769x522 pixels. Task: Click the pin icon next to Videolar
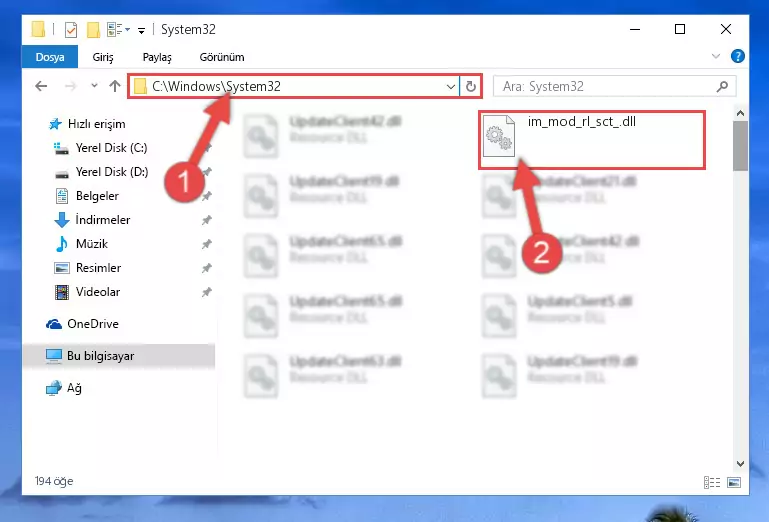206,292
